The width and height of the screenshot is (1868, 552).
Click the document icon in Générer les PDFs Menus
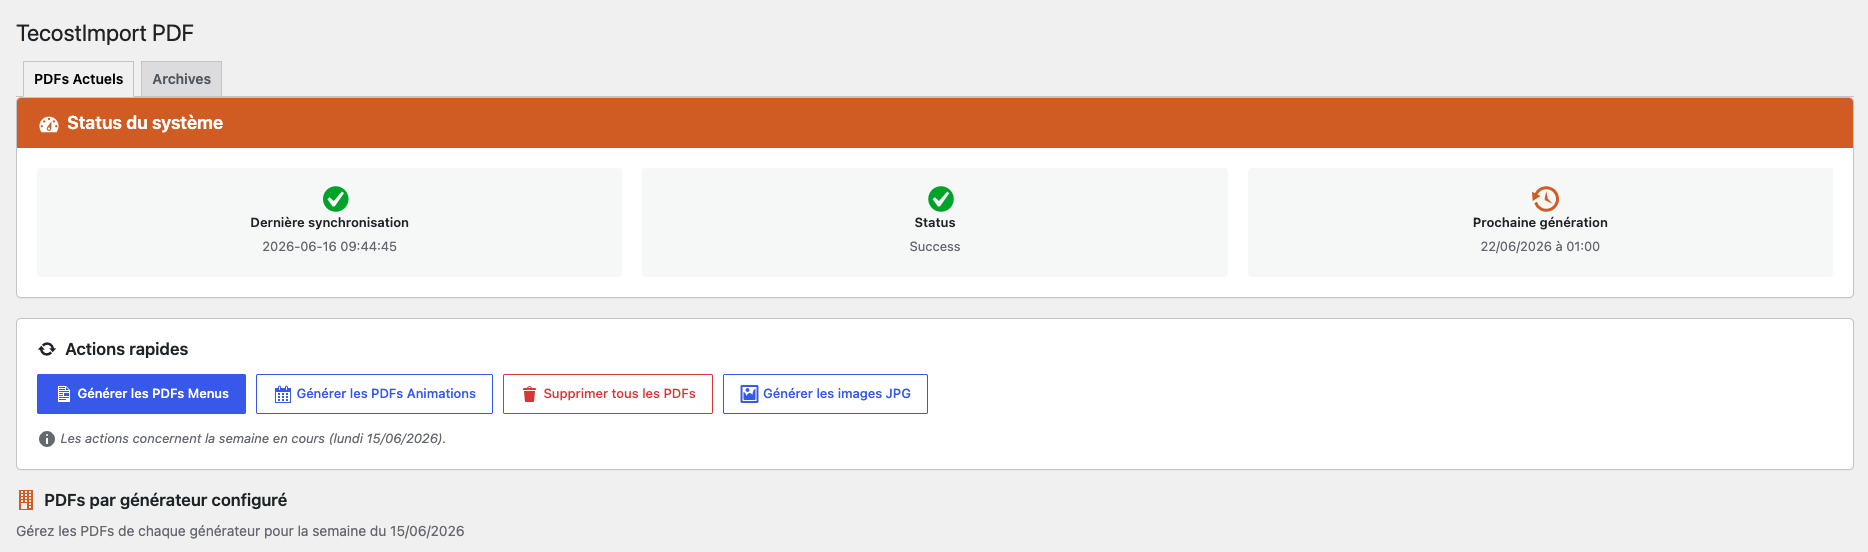coord(64,394)
